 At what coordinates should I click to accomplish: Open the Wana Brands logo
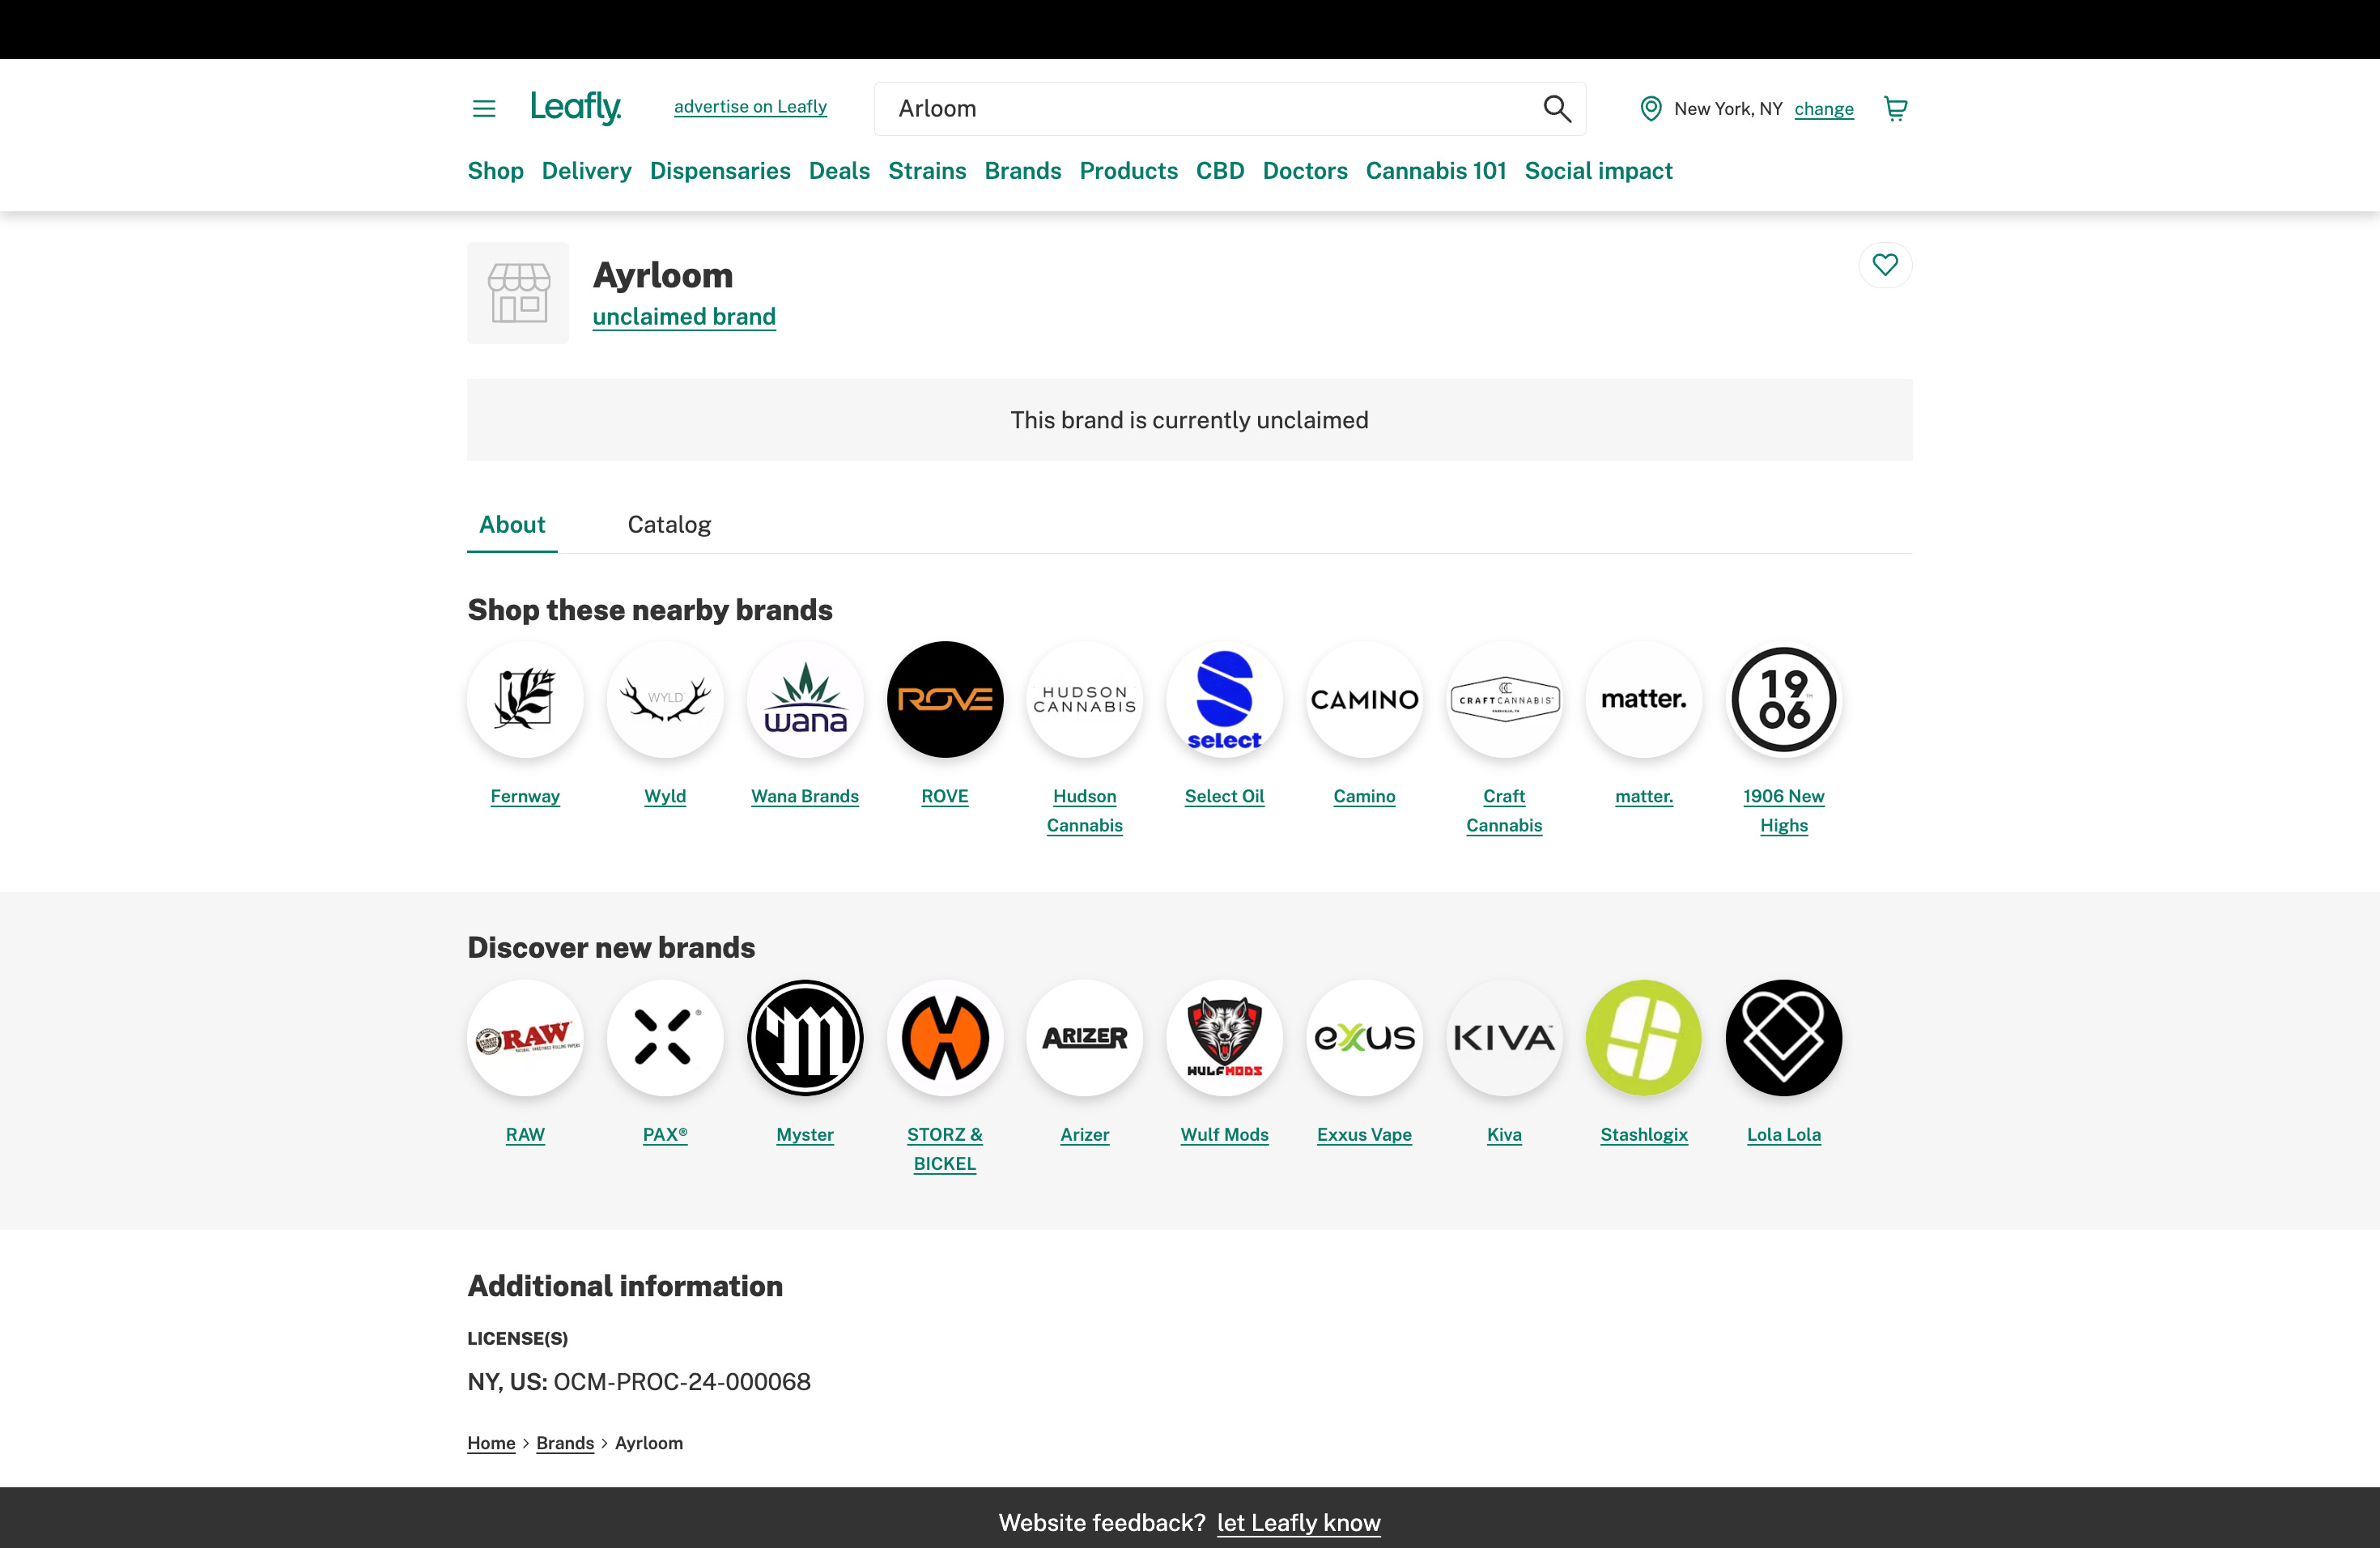pyautogui.click(x=805, y=699)
